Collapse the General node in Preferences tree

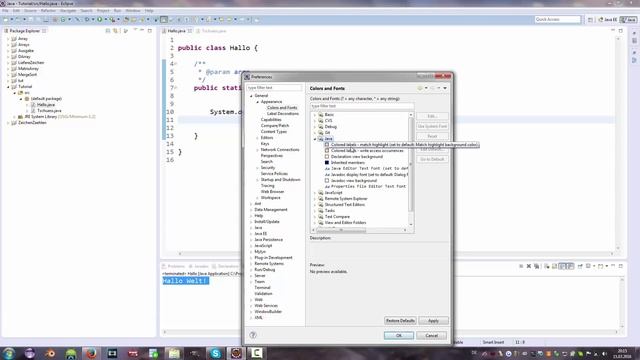251,96
